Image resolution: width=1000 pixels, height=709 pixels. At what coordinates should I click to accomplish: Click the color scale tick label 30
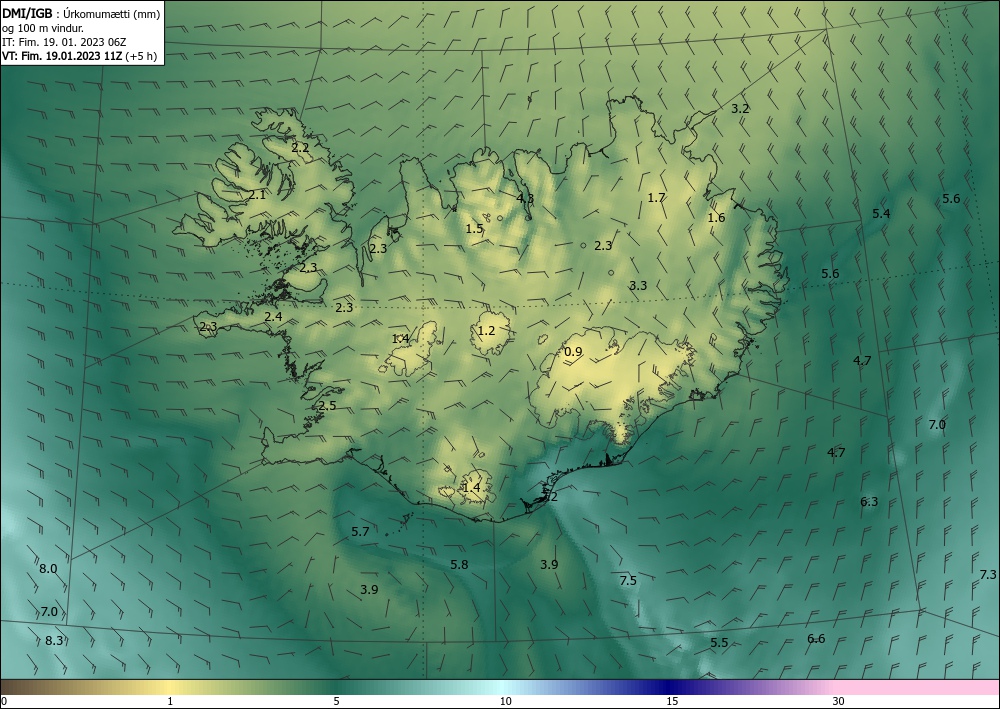(x=838, y=701)
